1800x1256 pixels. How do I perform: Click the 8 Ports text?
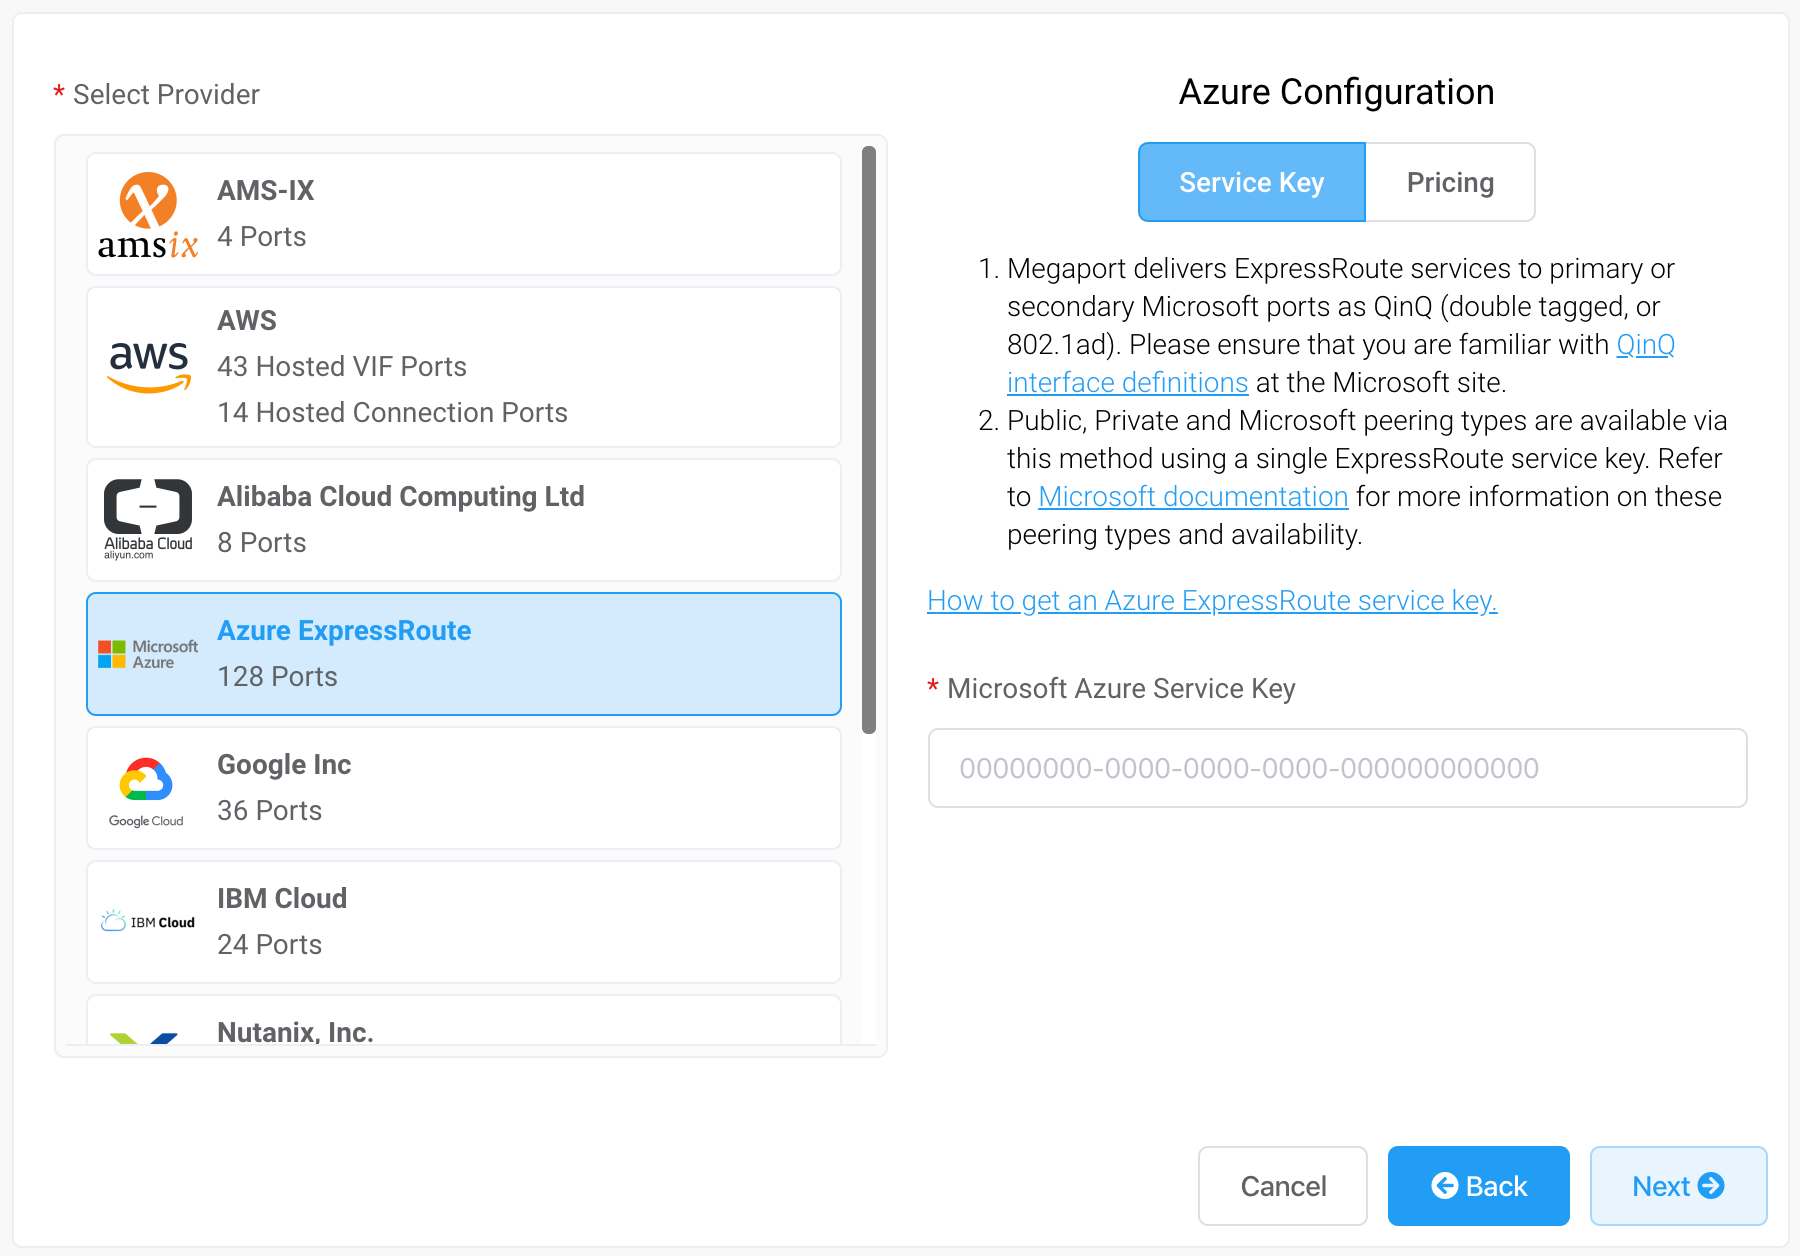pyautogui.click(x=261, y=542)
